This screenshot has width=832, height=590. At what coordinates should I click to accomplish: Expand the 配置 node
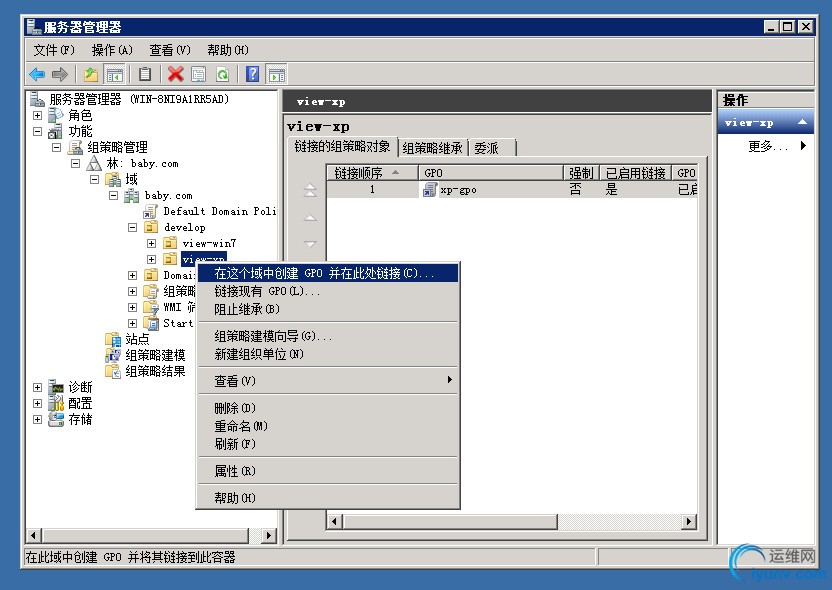(37, 403)
